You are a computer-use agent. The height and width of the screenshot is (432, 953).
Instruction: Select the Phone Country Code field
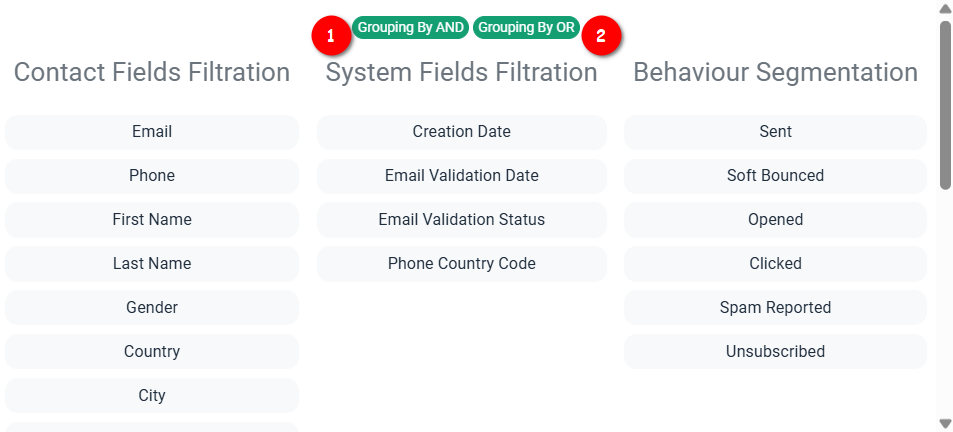(462, 264)
